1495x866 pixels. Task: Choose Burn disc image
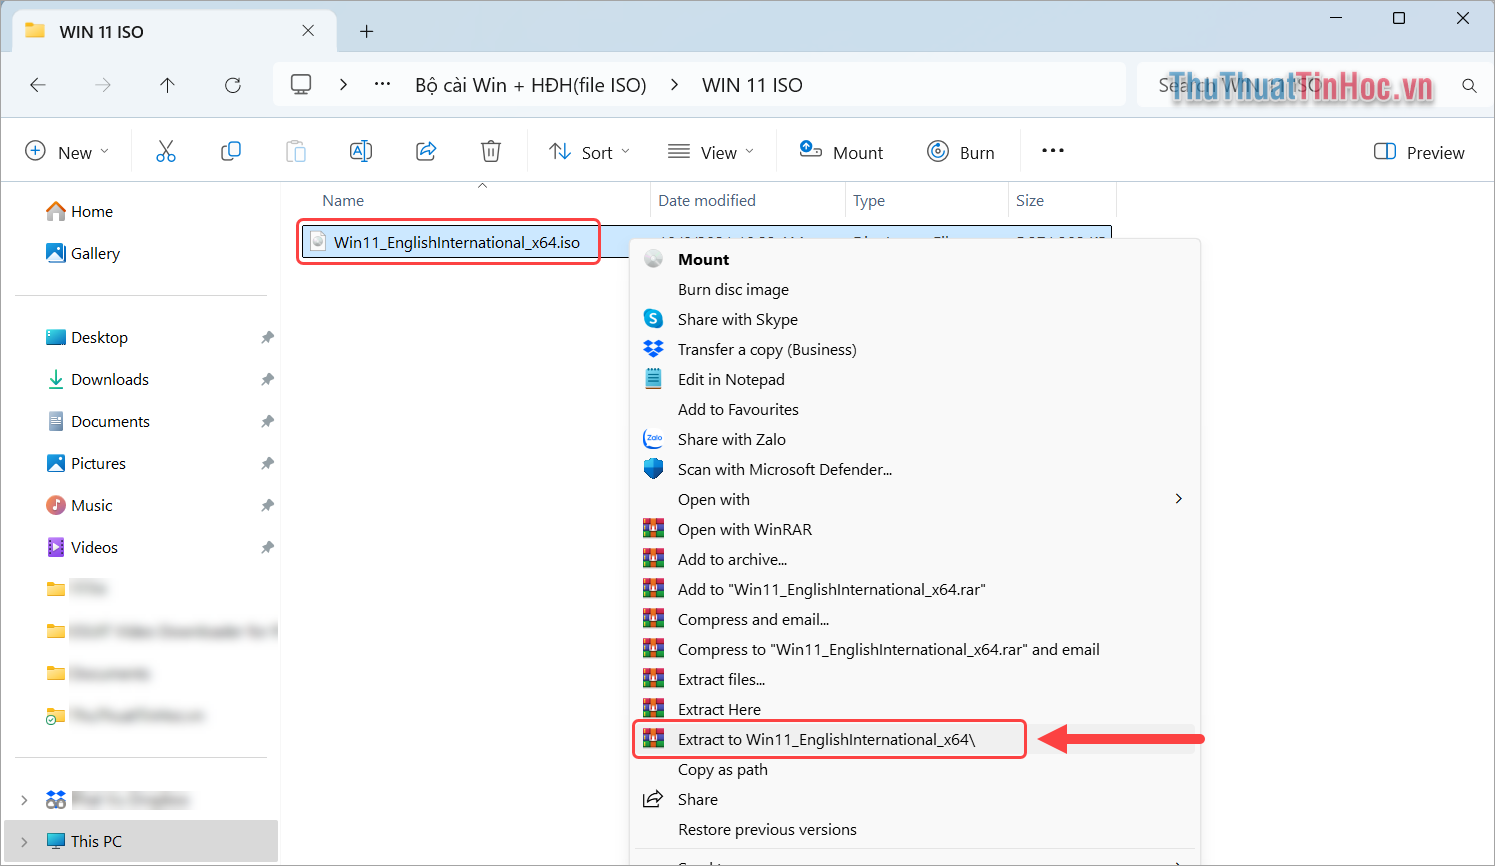click(915, 289)
